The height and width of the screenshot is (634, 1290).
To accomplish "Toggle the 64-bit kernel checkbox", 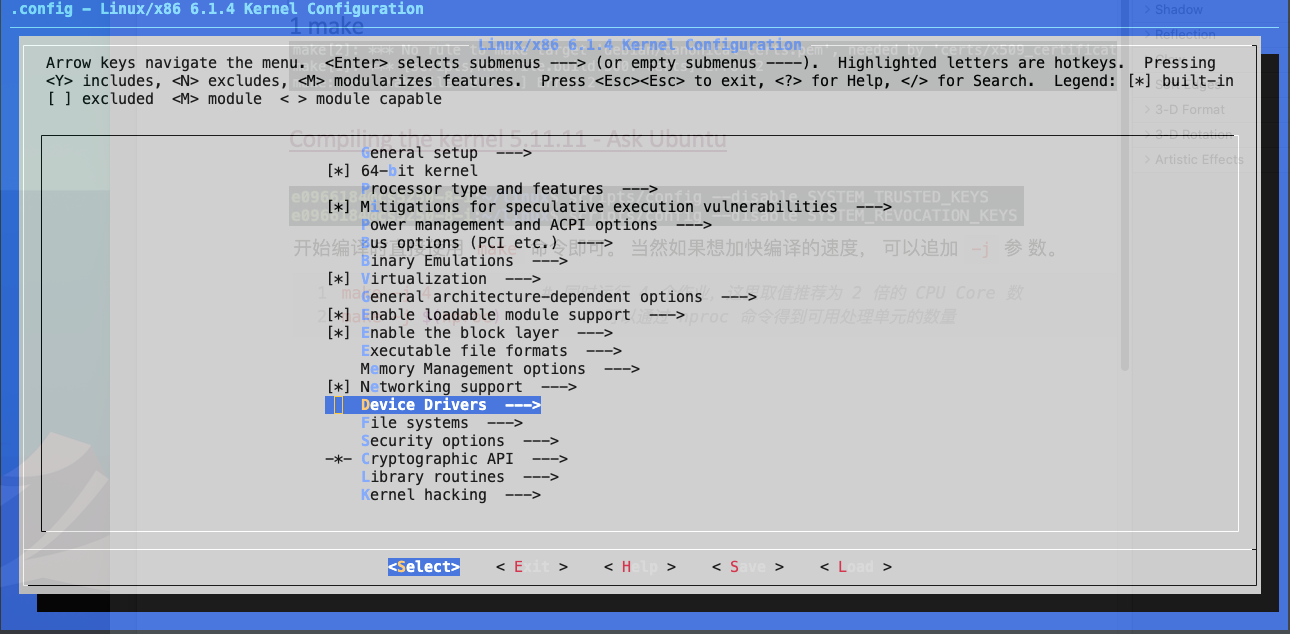I will [x=338, y=171].
